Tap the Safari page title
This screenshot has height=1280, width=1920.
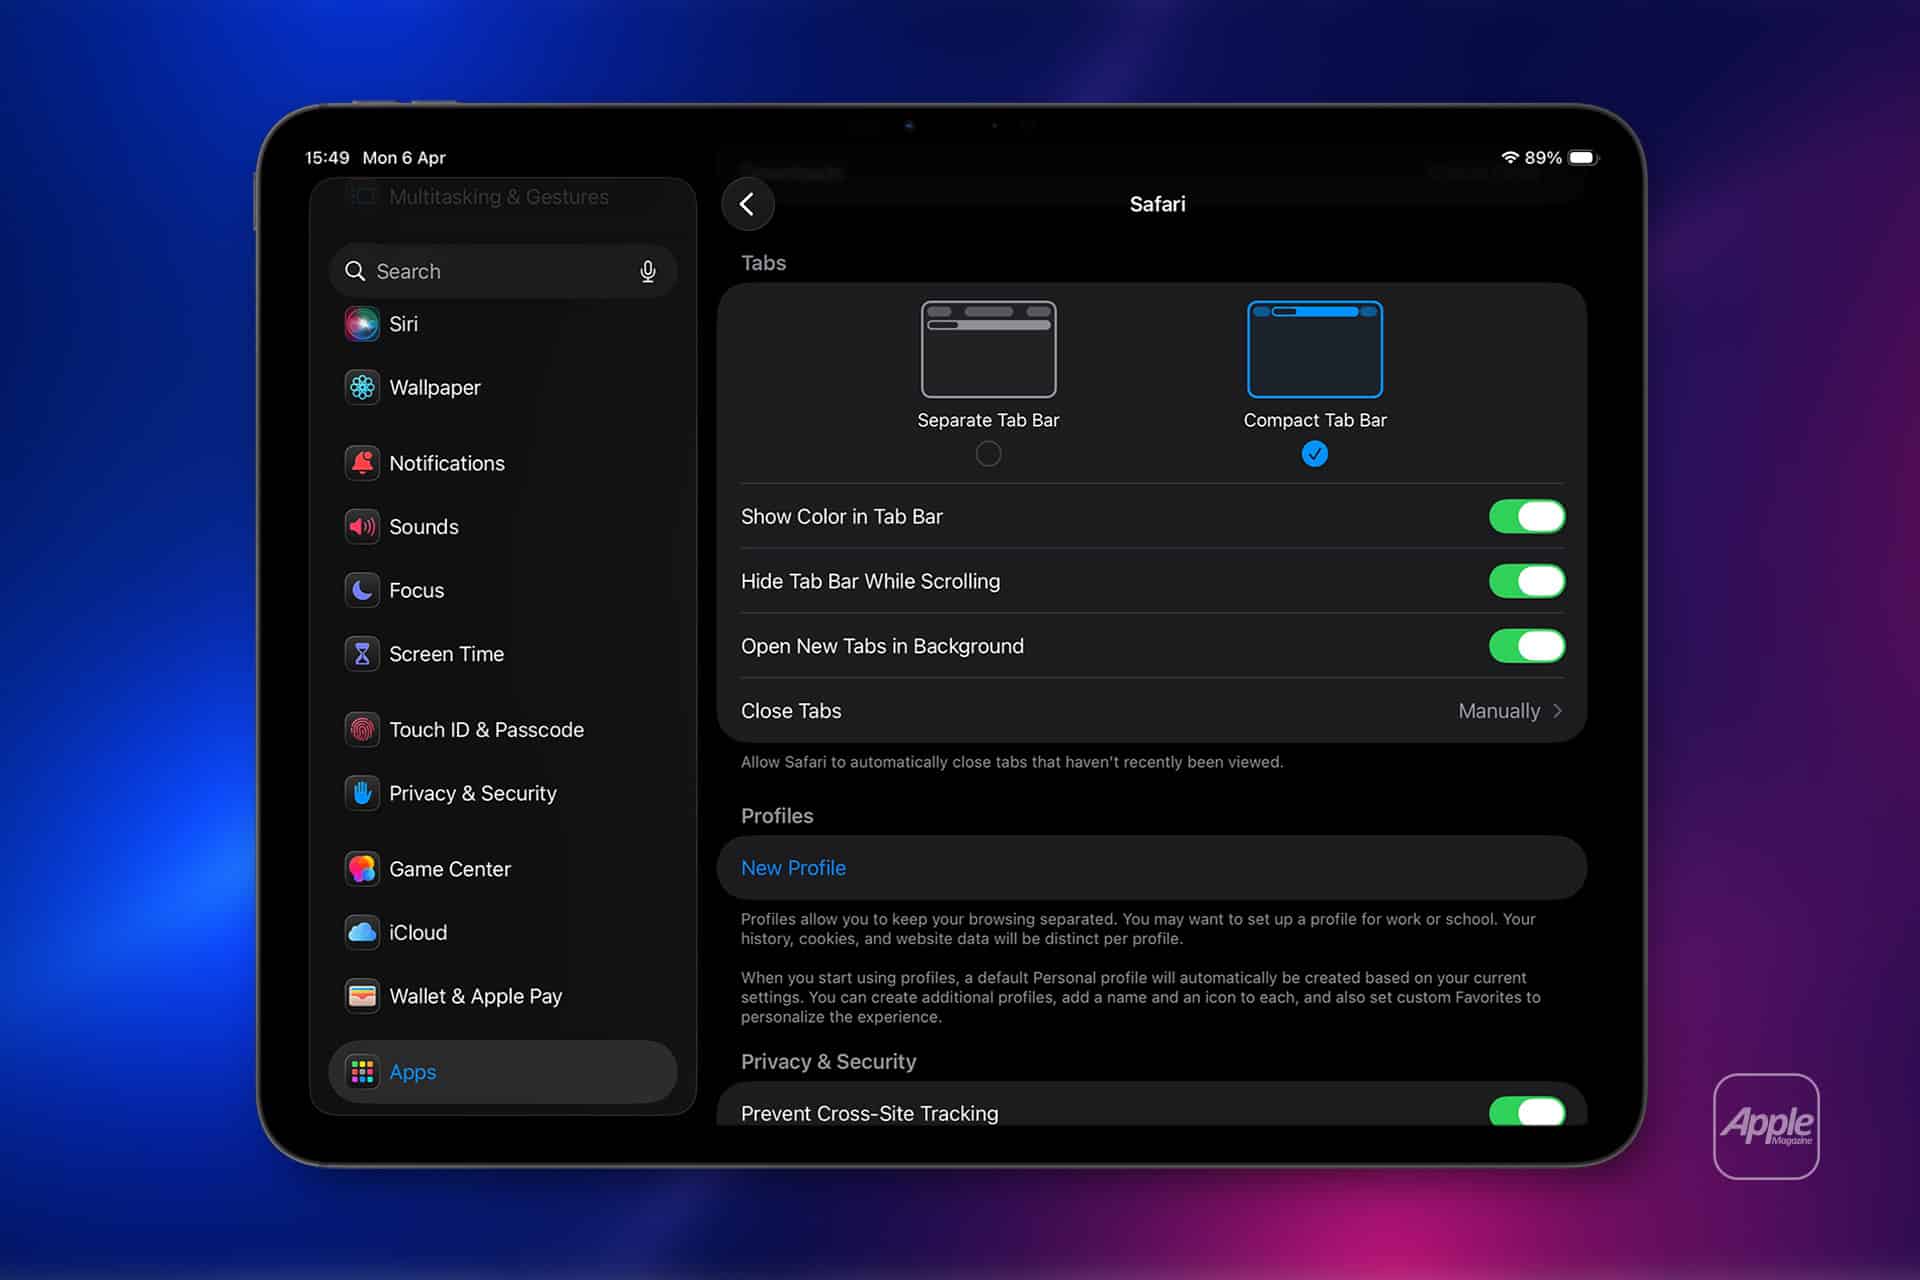pos(1157,204)
